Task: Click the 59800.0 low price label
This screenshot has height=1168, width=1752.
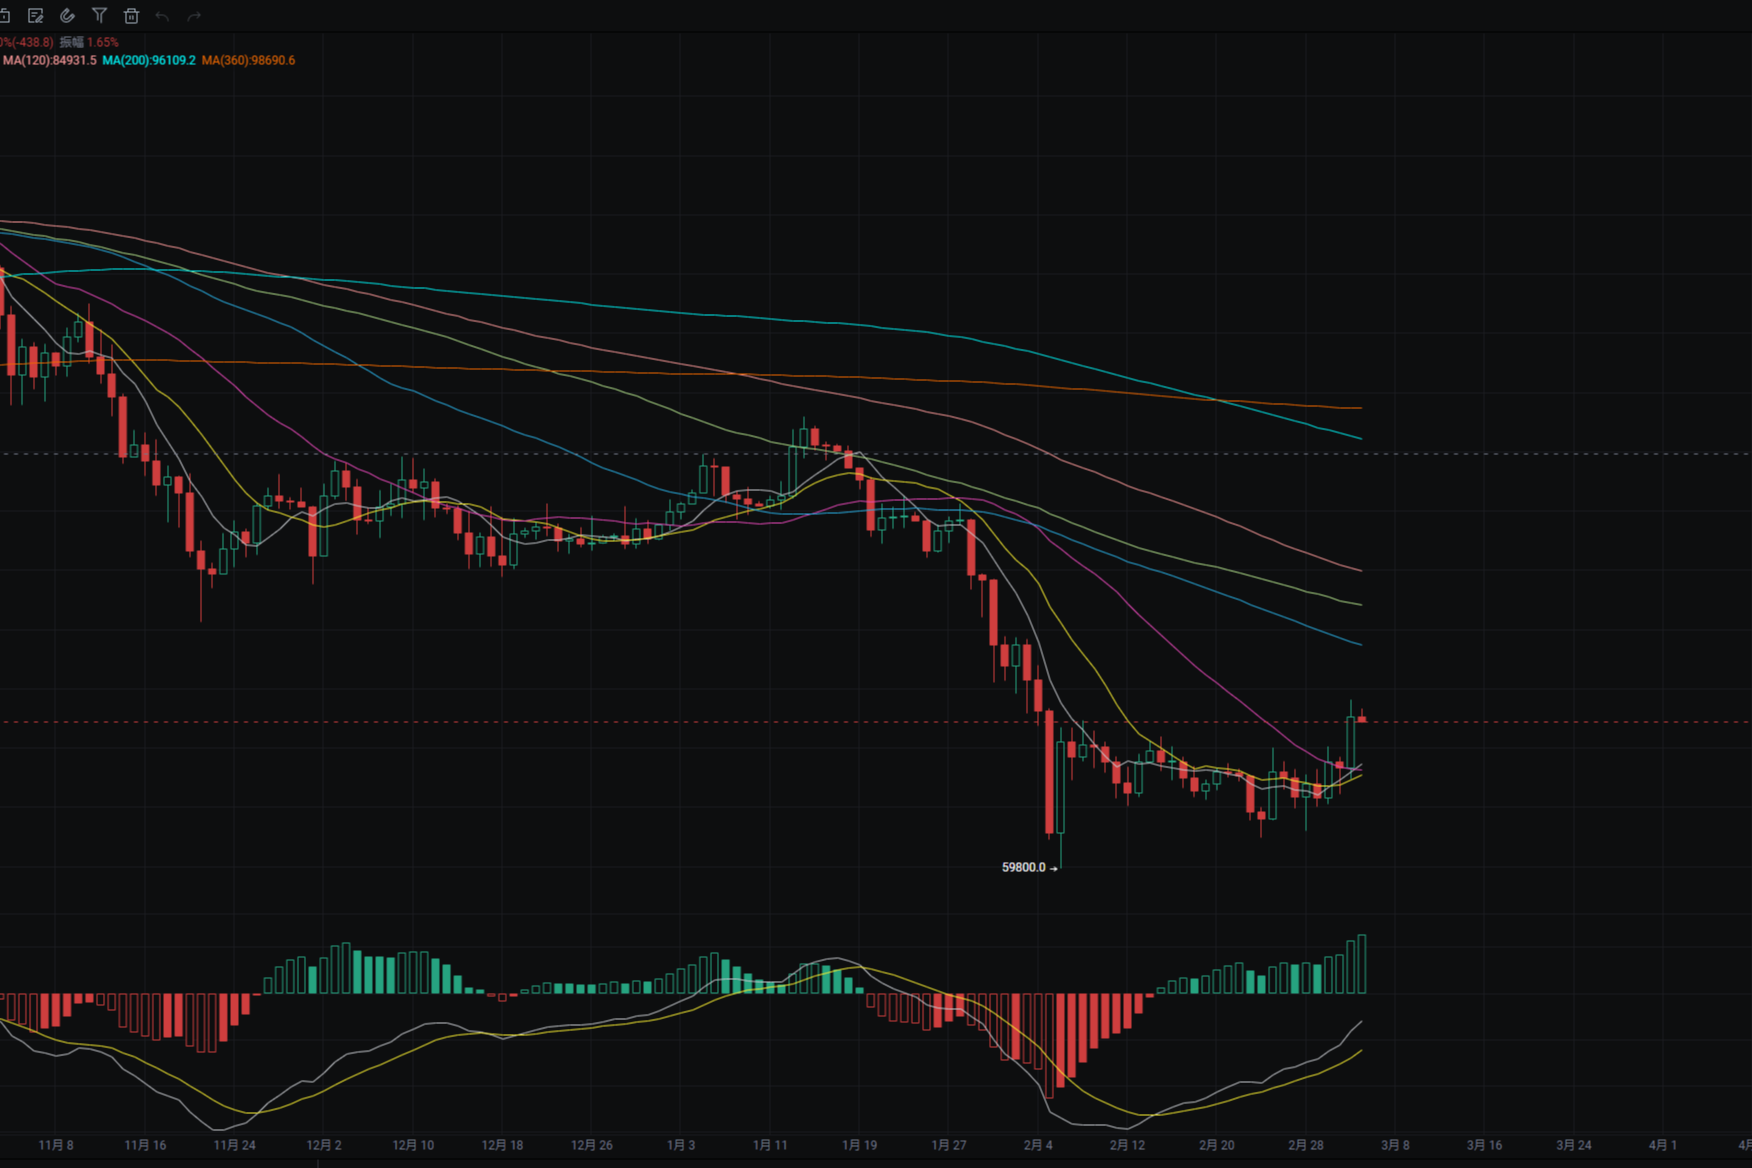Action: coord(1023,867)
